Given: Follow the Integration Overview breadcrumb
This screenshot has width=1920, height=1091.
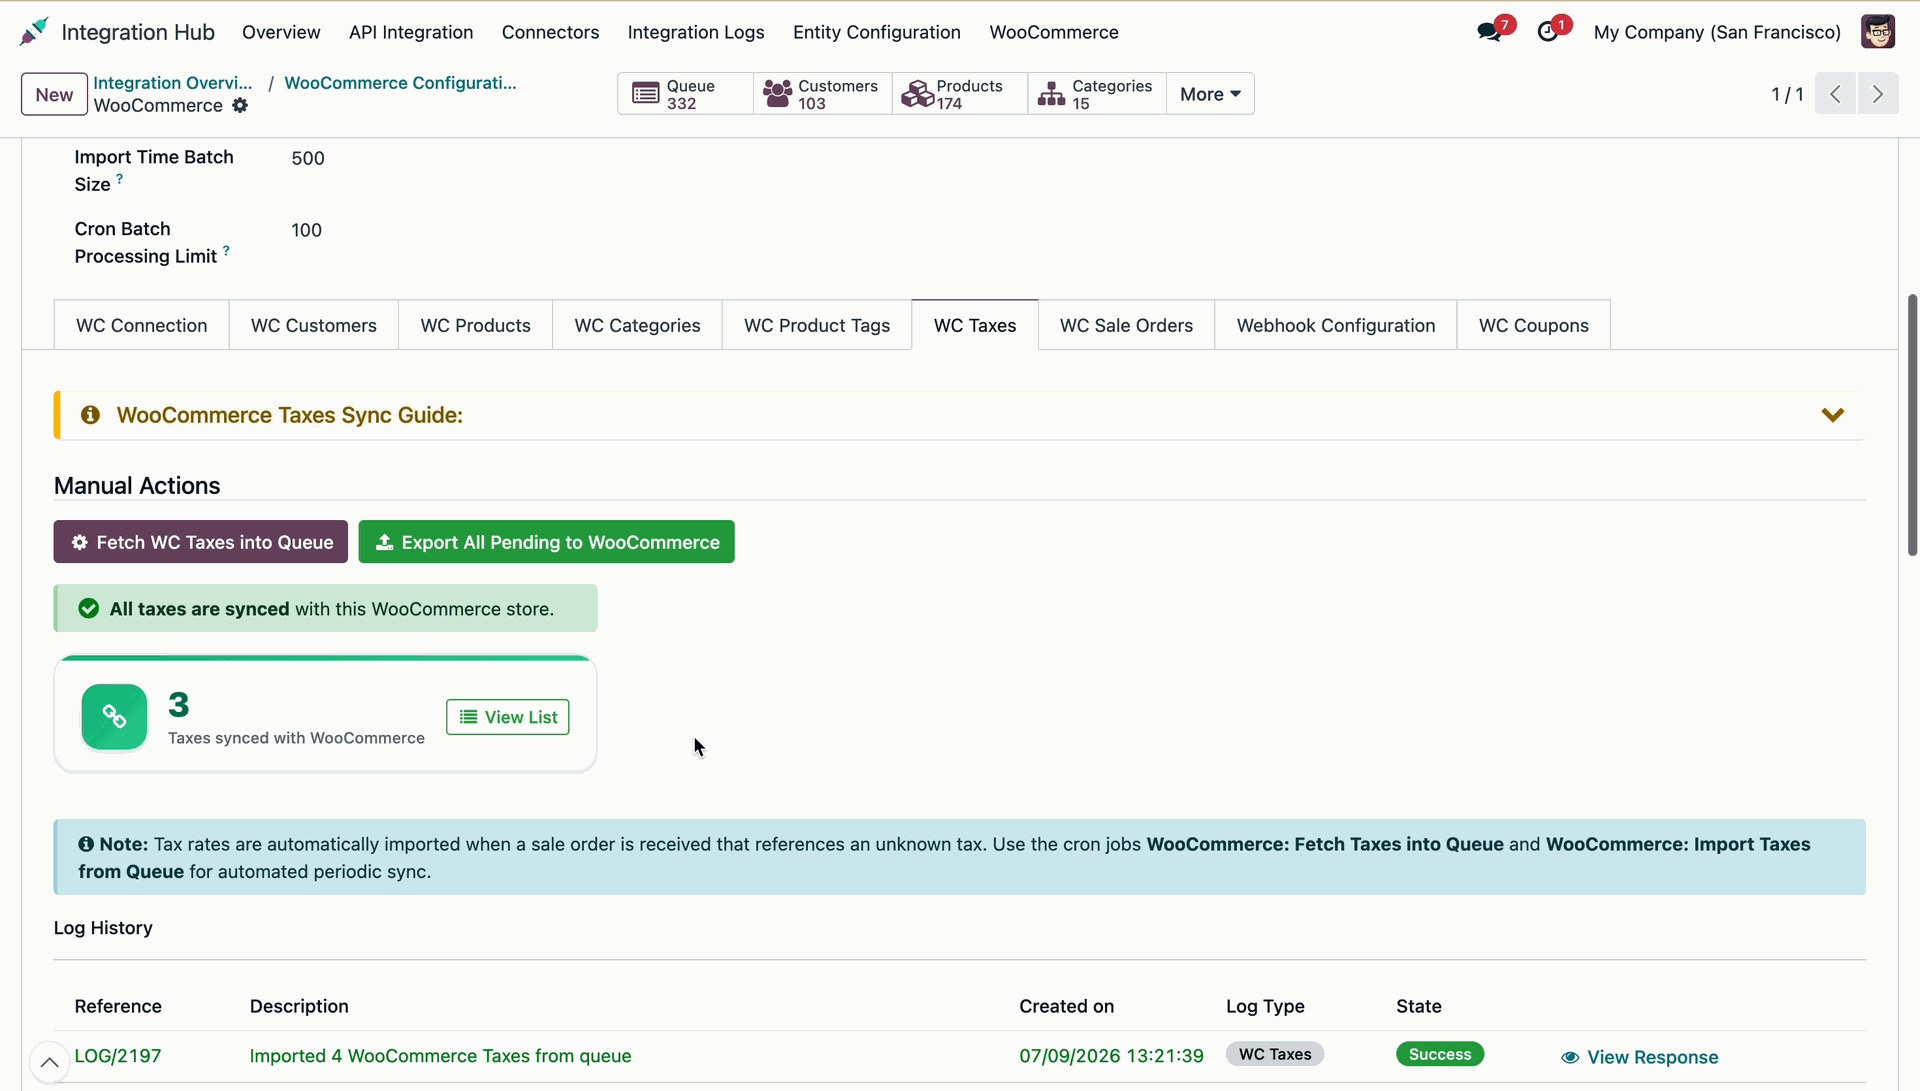Looking at the screenshot, I should pos(173,83).
